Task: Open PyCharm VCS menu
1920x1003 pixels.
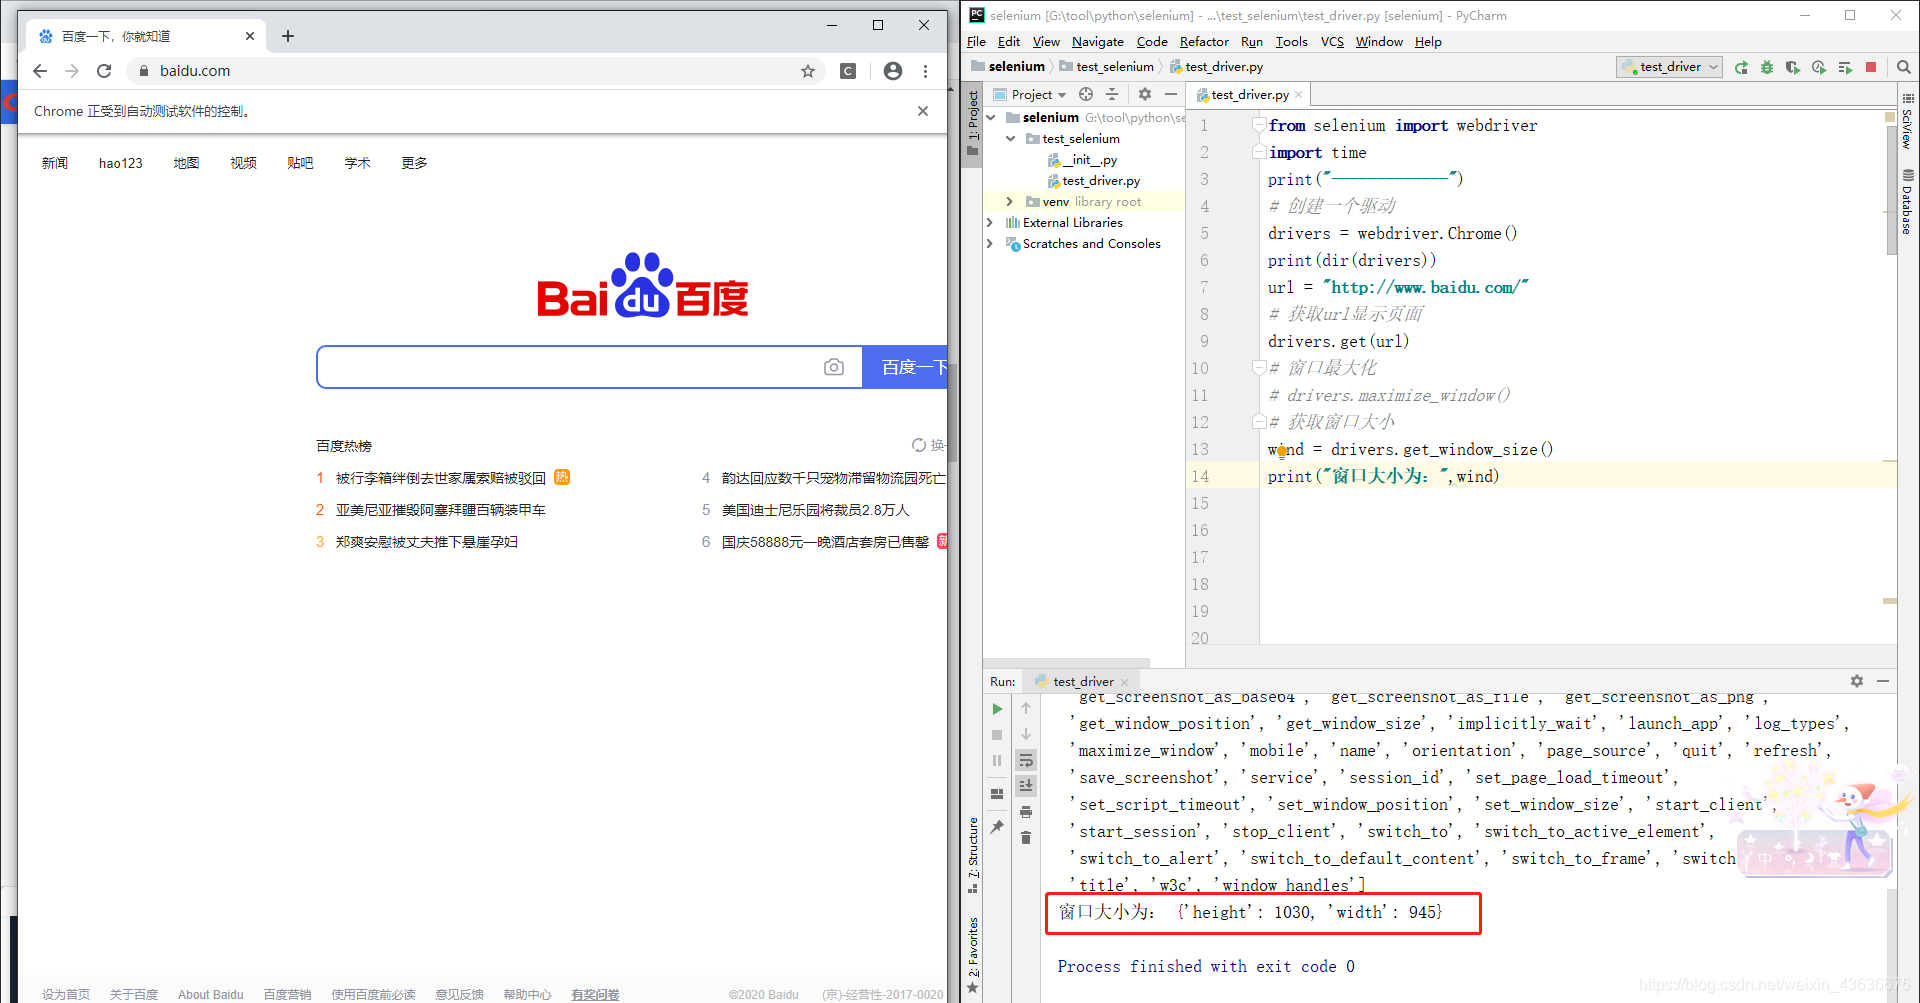Action: [1332, 42]
